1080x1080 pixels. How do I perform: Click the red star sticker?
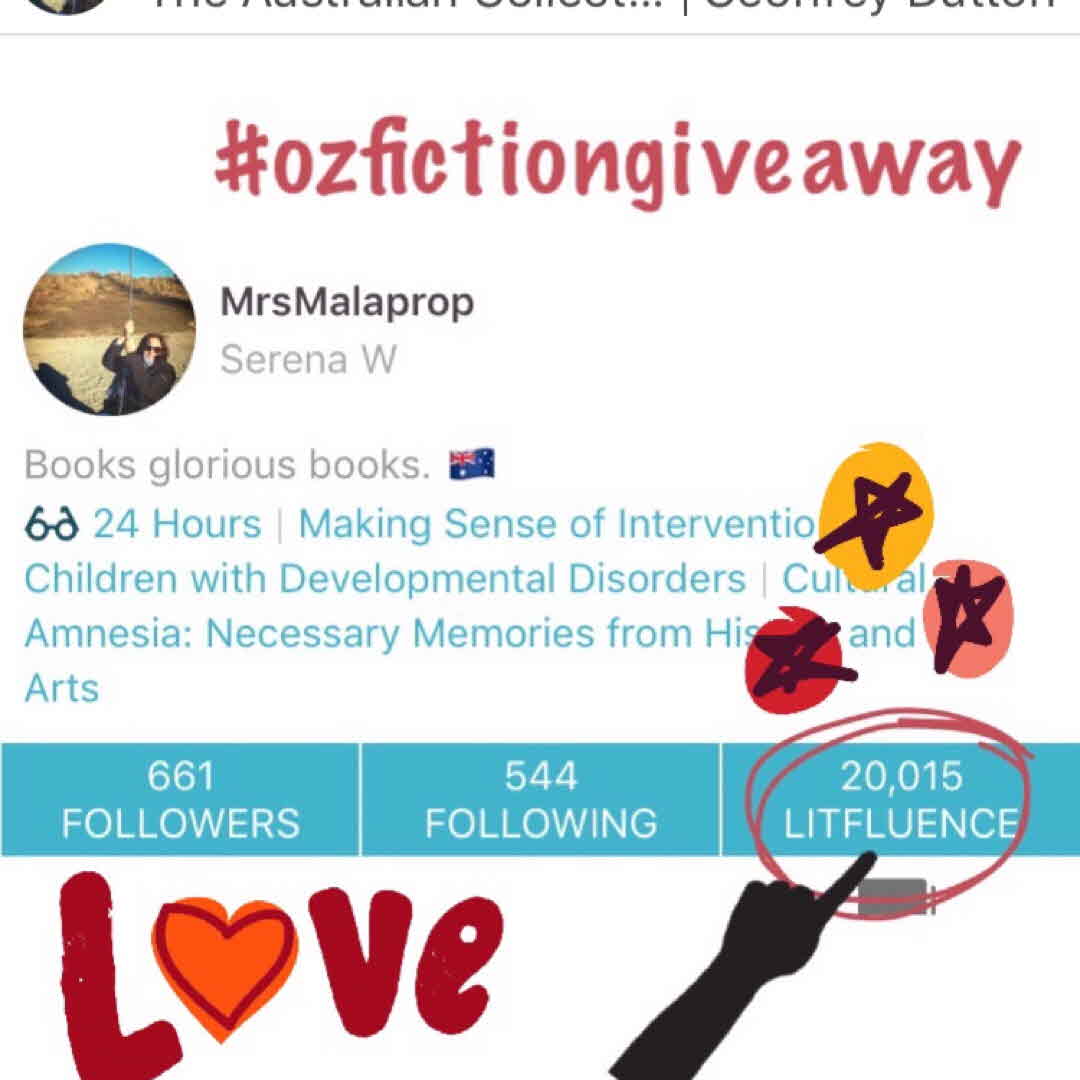(797, 660)
